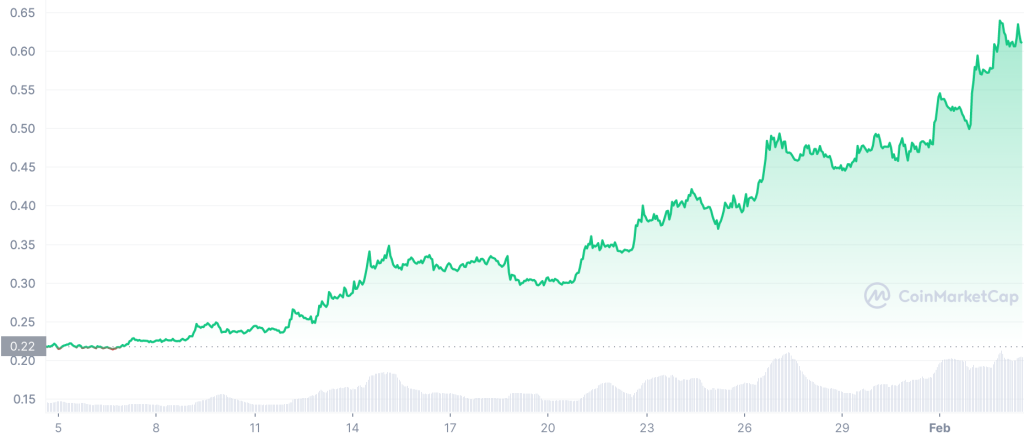Click the red line segment near day 6
The width and height of the screenshot is (1024, 441).
pyautogui.click(x=113, y=349)
